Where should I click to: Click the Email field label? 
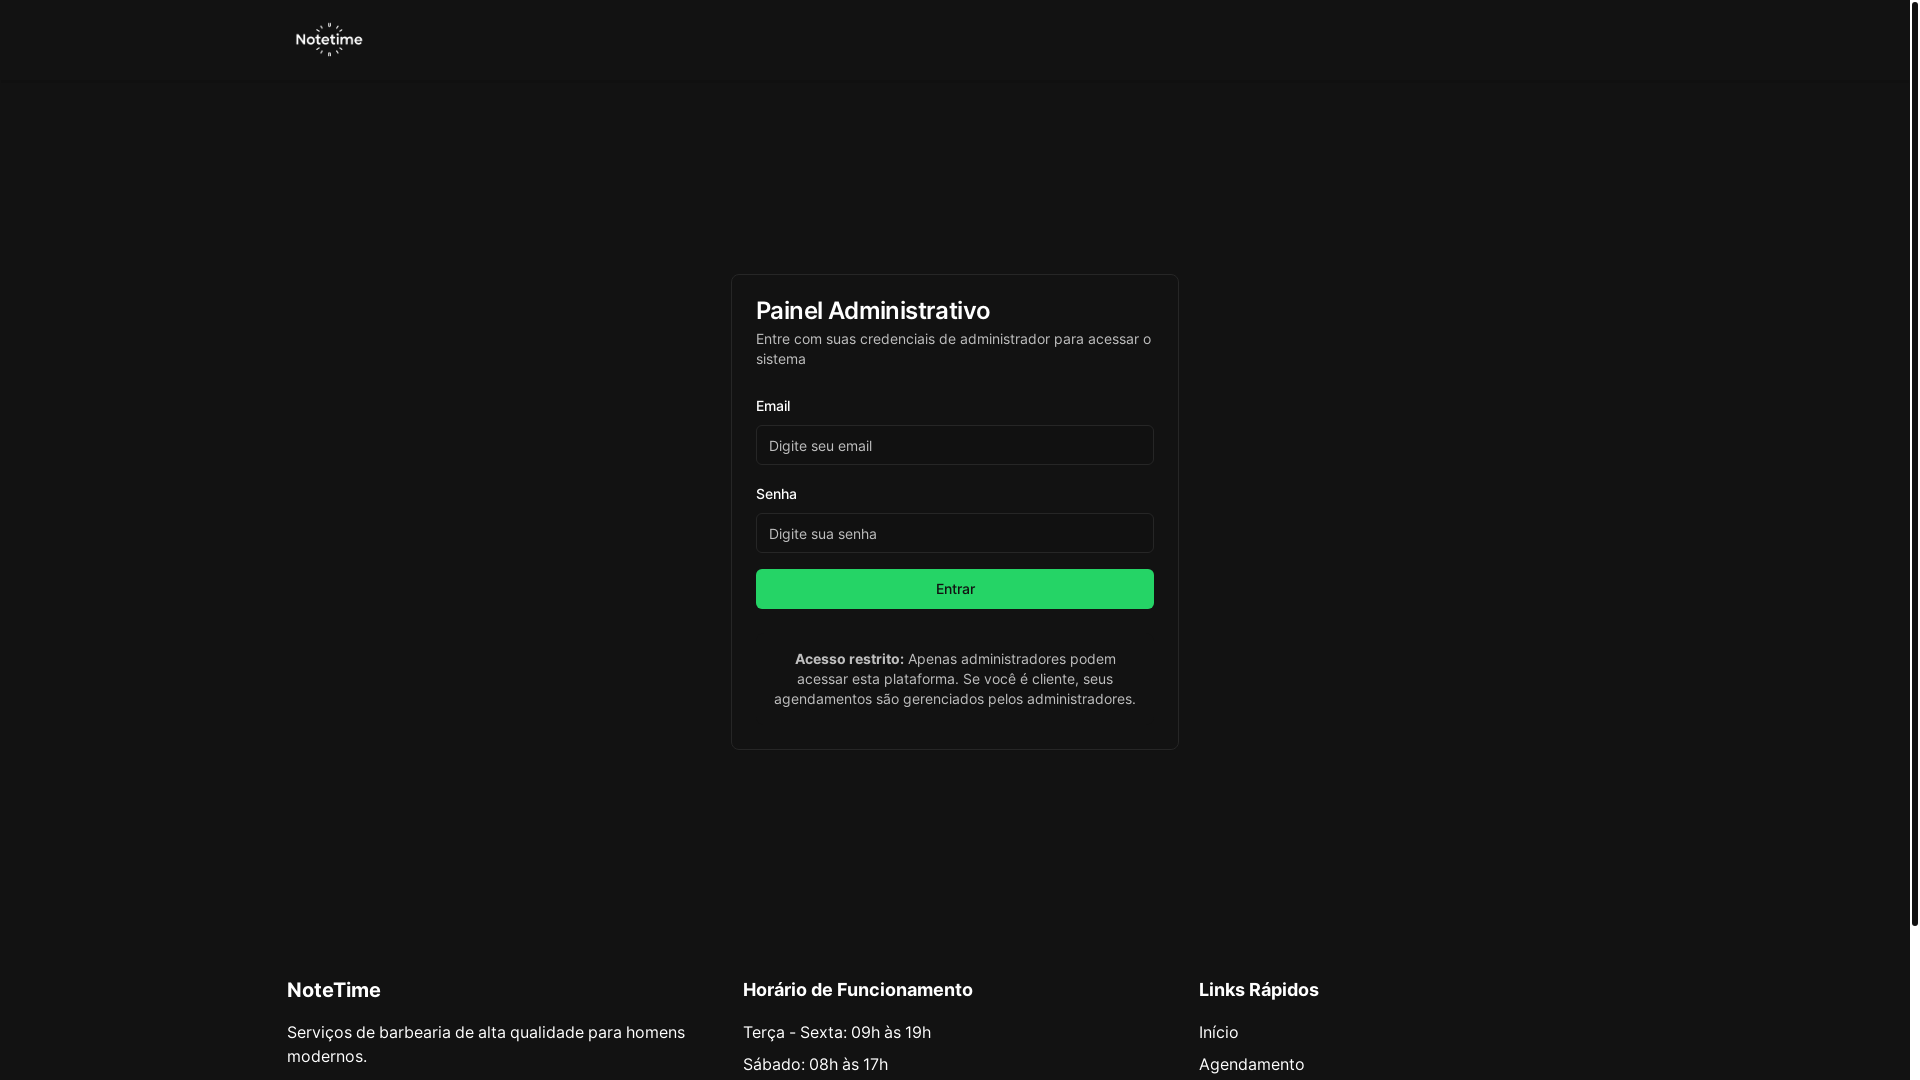(x=772, y=406)
